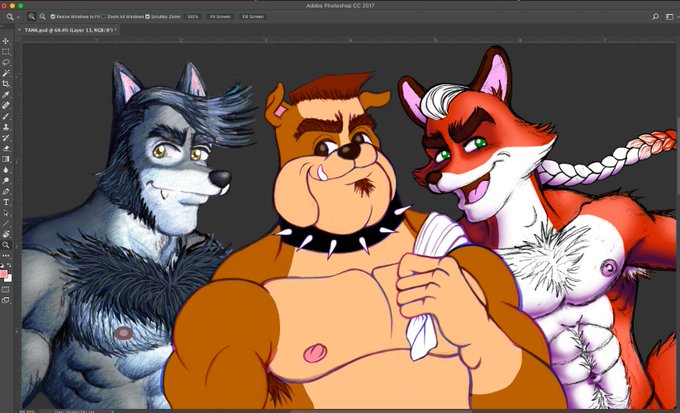Choose Zoom In mode in options bar

32,16
